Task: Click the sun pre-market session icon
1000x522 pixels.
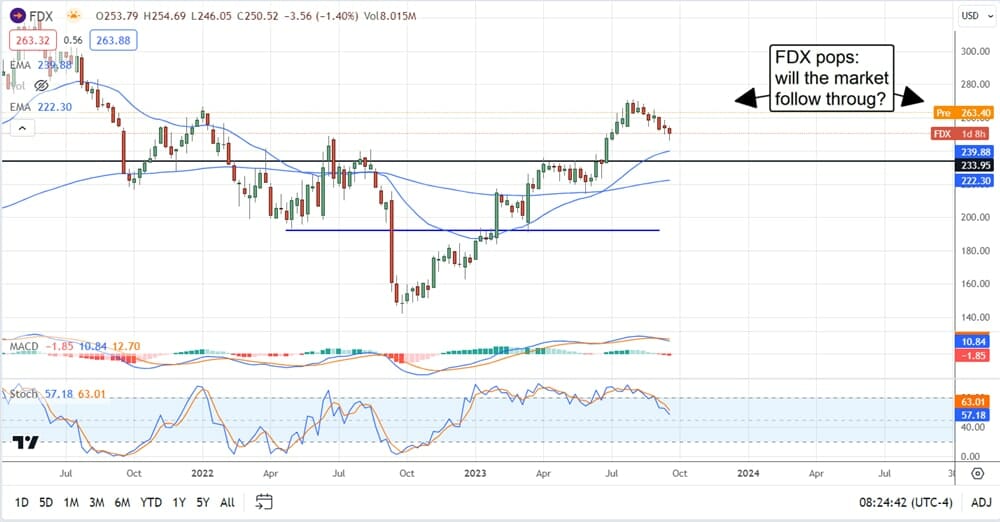Action: coord(74,17)
